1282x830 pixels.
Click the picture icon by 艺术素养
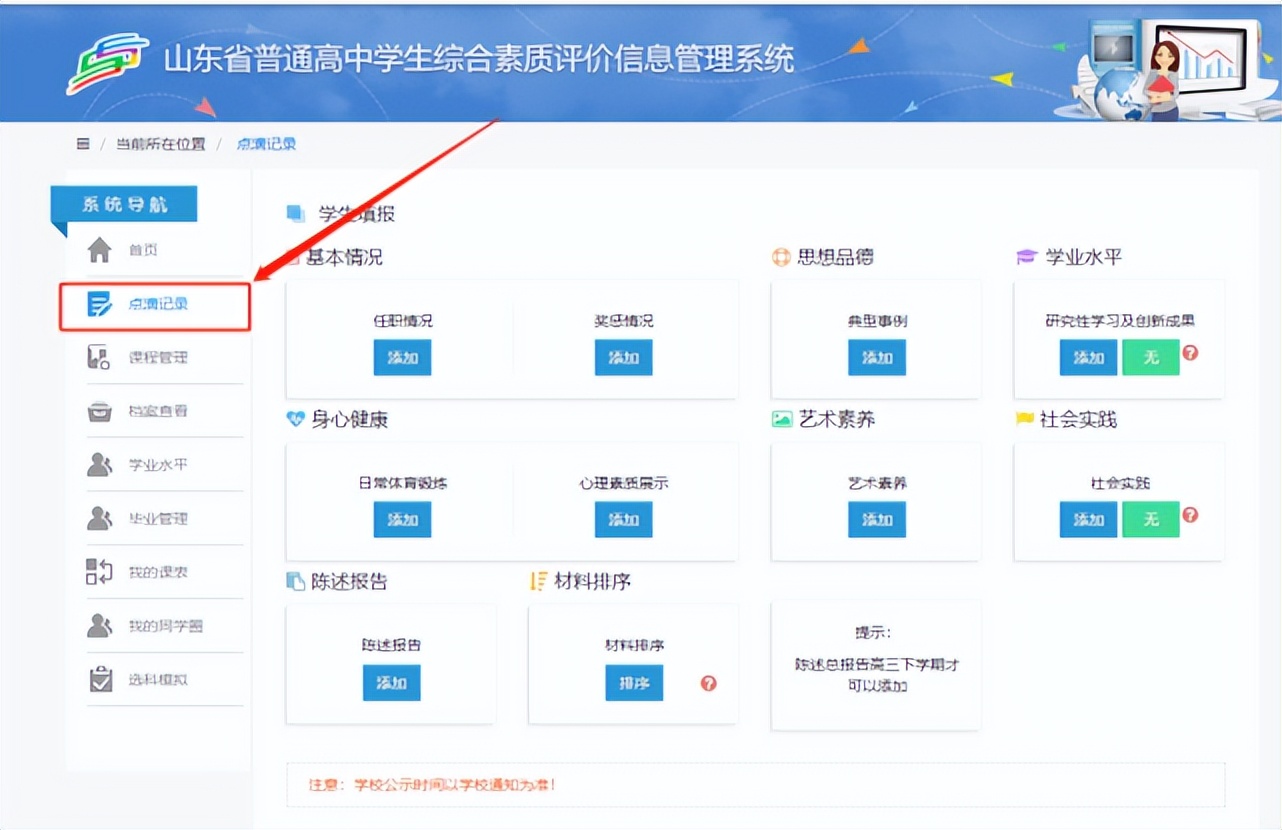pyautogui.click(x=782, y=420)
